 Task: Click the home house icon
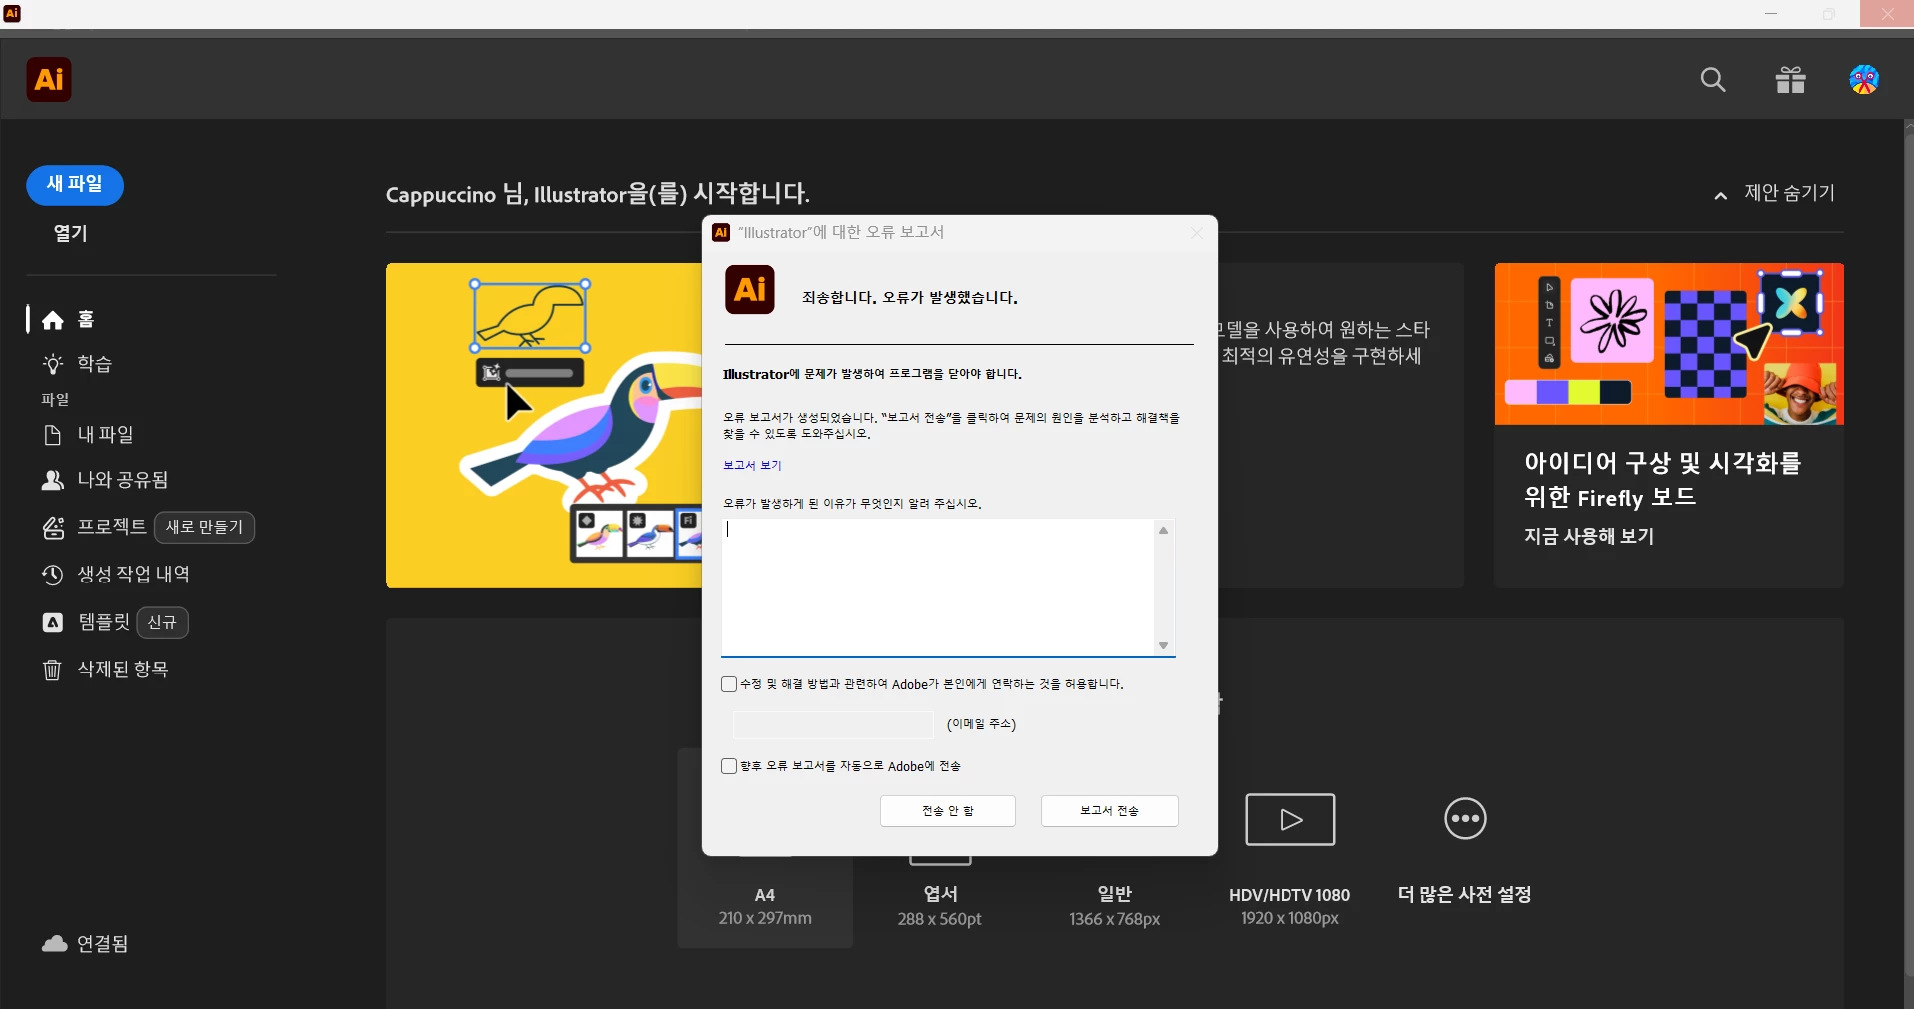[53, 320]
